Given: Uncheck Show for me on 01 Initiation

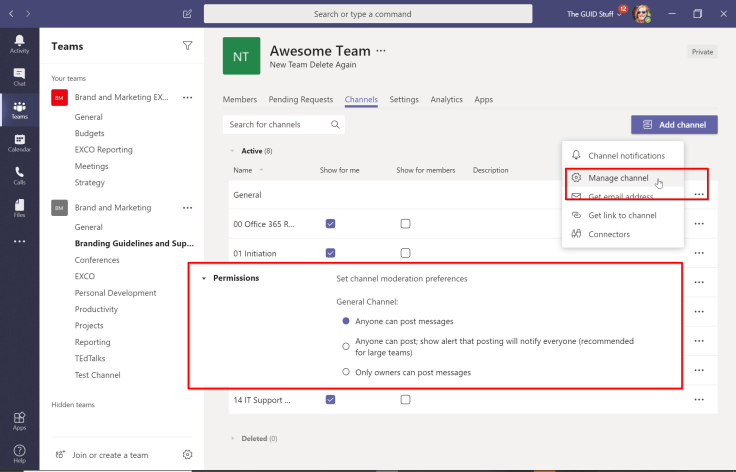Looking at the screenshot, I should (330, 253).
